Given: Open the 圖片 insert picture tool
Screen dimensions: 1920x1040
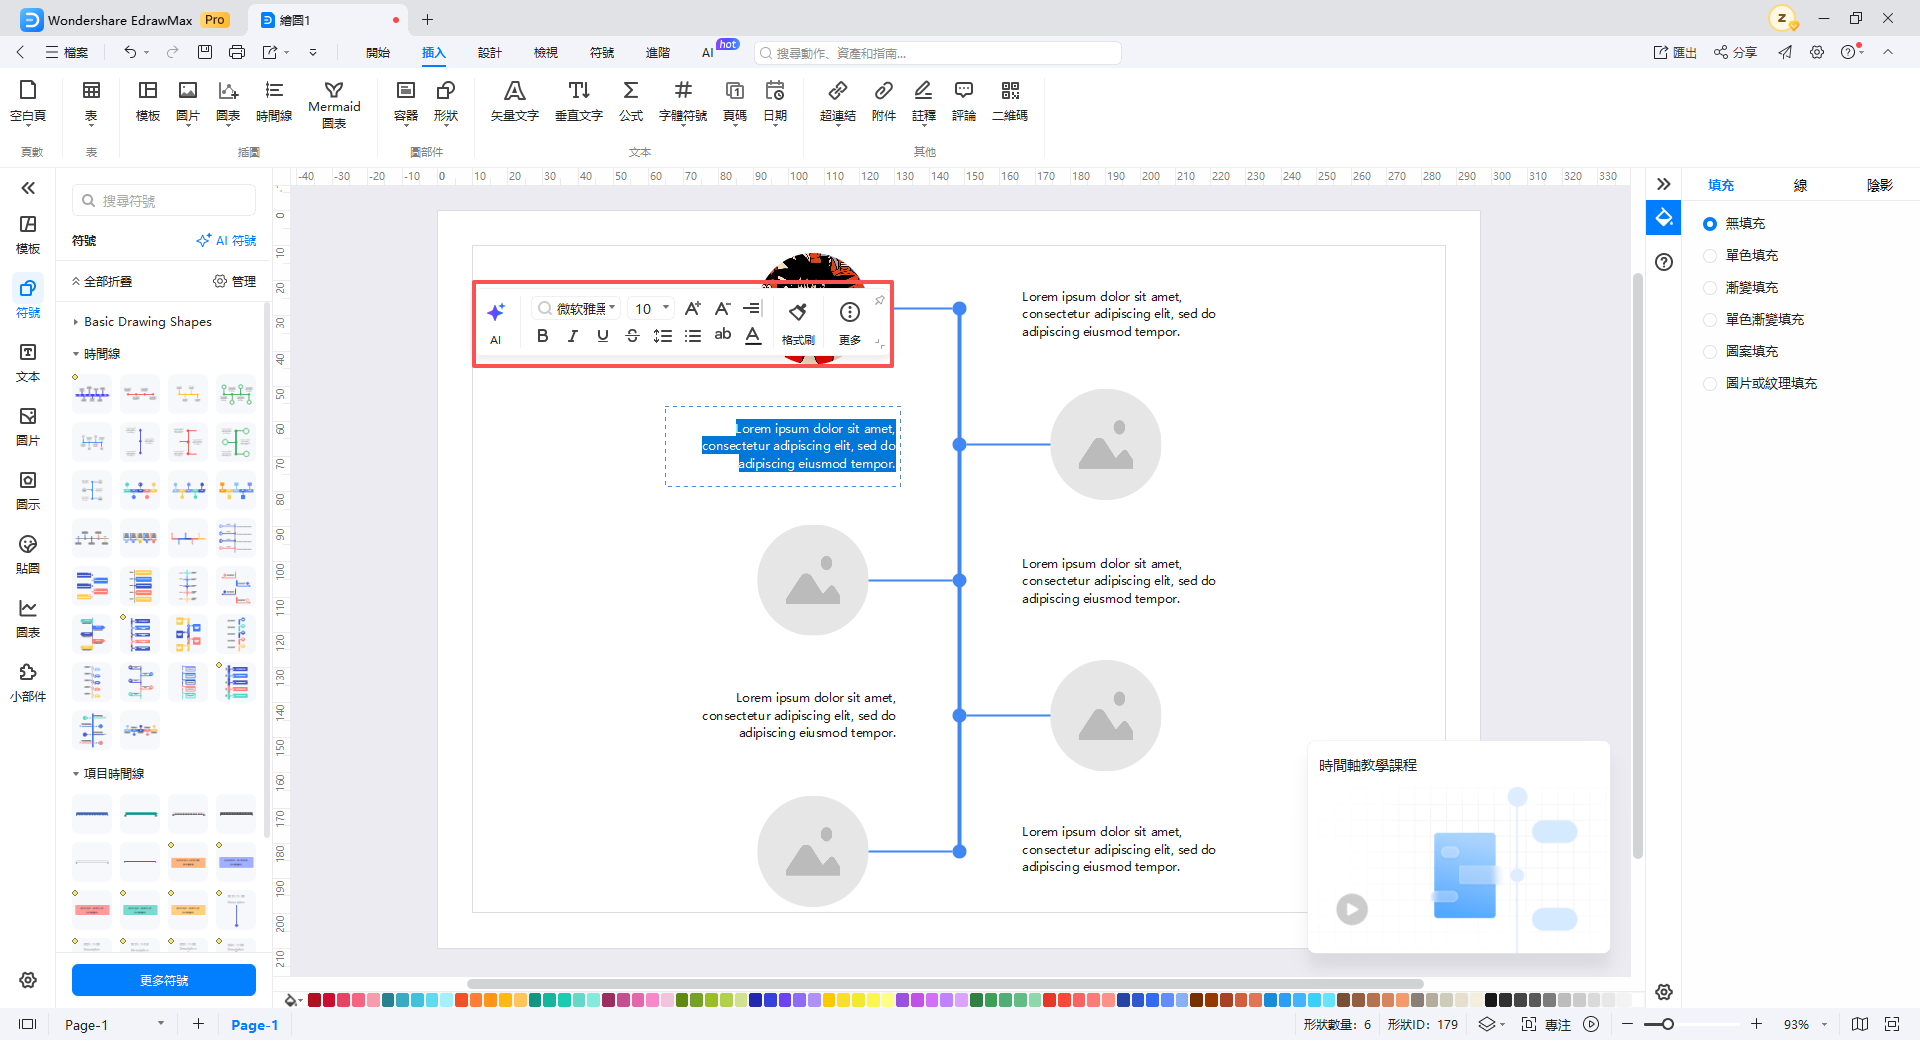Looking at the screenshot, I should (x=188, y=101).
